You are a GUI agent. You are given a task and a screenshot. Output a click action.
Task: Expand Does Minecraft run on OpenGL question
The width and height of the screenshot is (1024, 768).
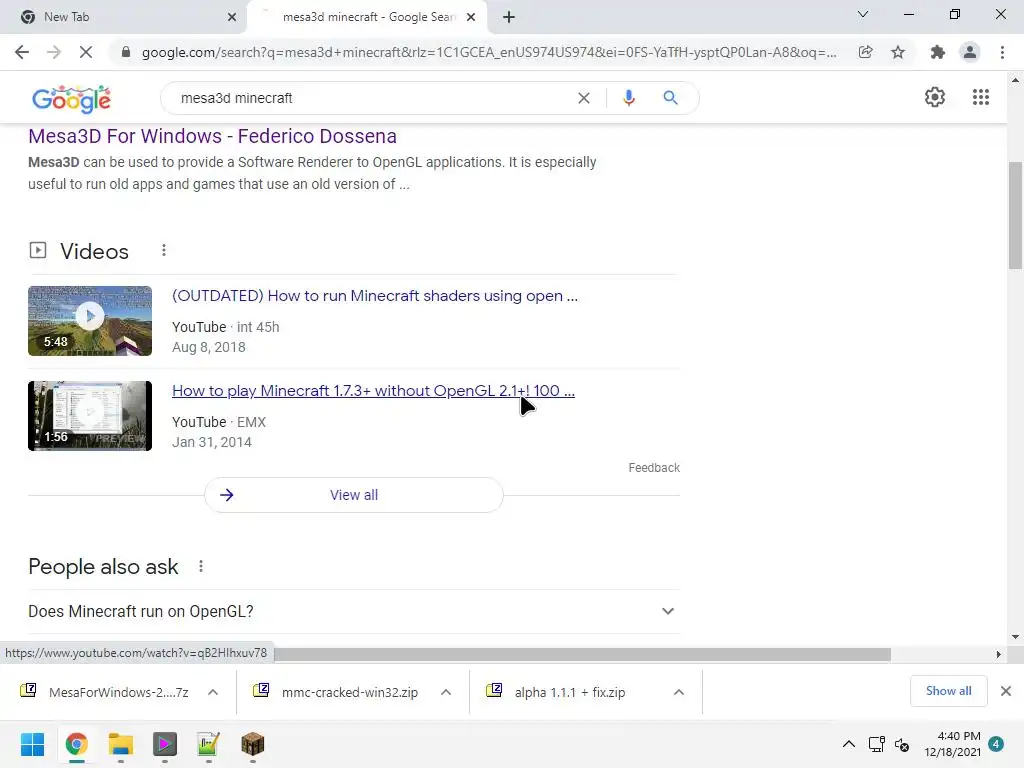354,611
